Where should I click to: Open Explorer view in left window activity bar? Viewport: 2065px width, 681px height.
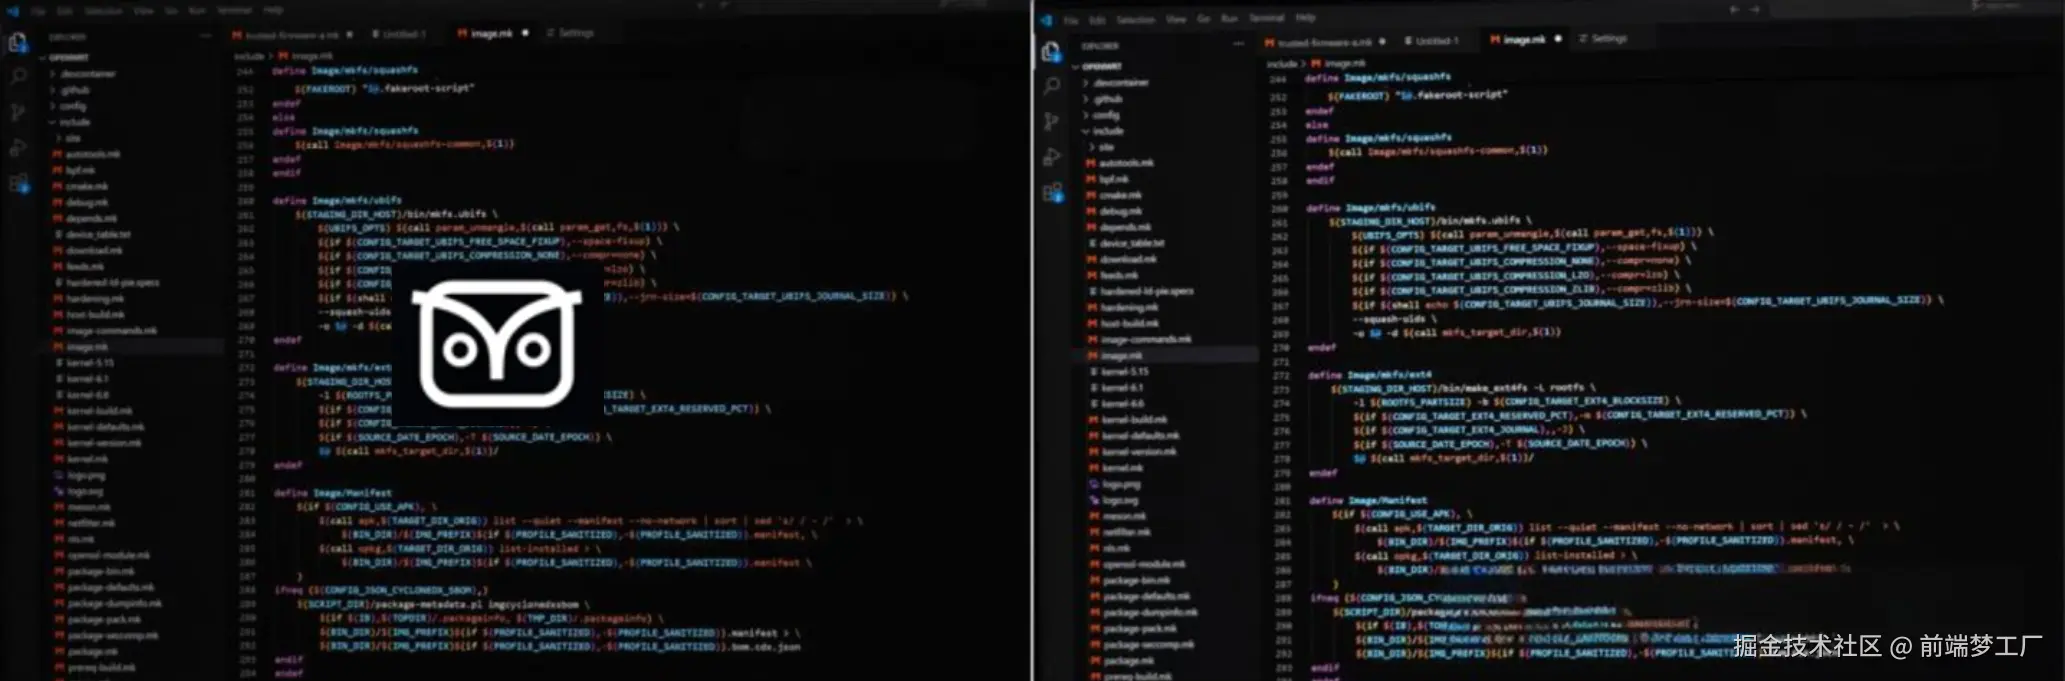(x=17, y=42)
